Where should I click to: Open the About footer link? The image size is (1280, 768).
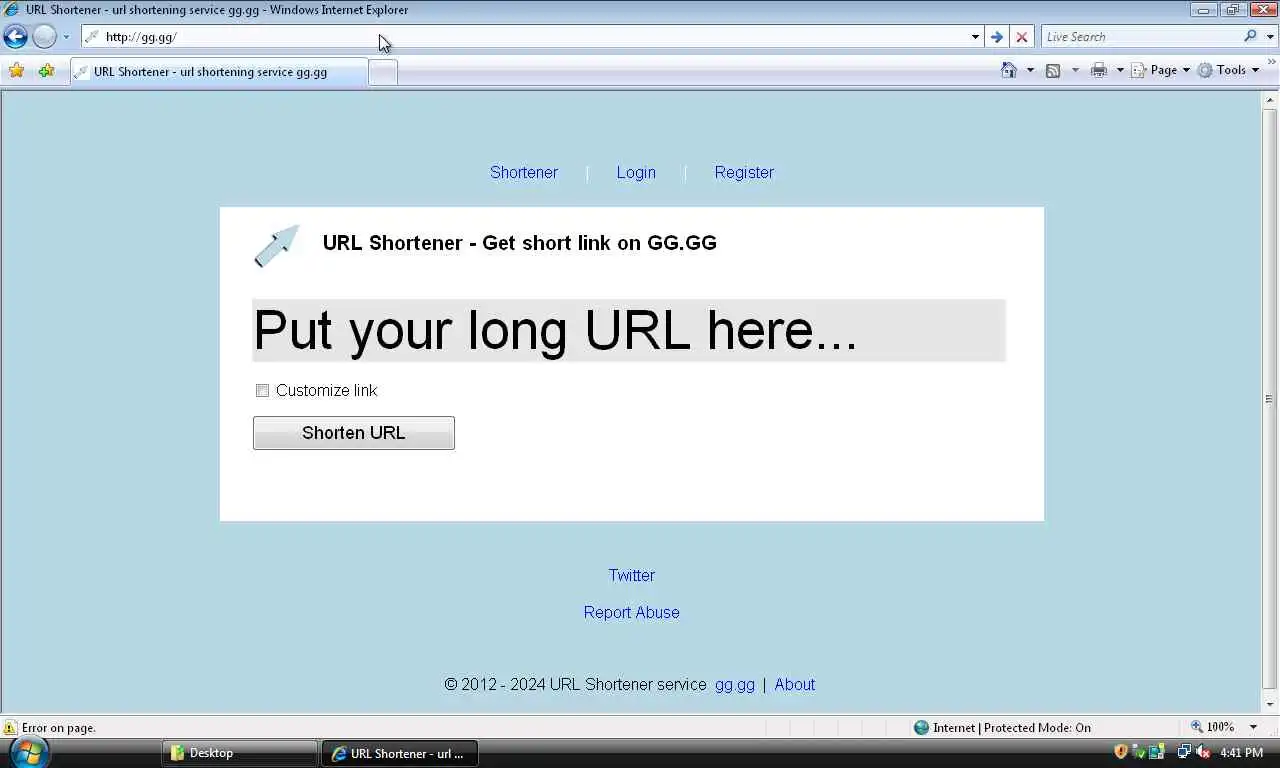[x=795, y=684]
